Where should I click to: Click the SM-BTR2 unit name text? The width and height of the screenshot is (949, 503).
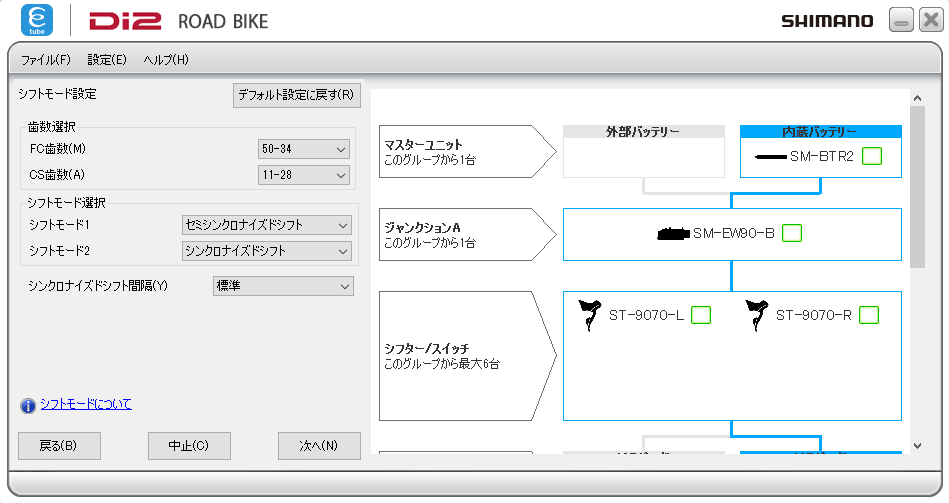coord(822,156)
